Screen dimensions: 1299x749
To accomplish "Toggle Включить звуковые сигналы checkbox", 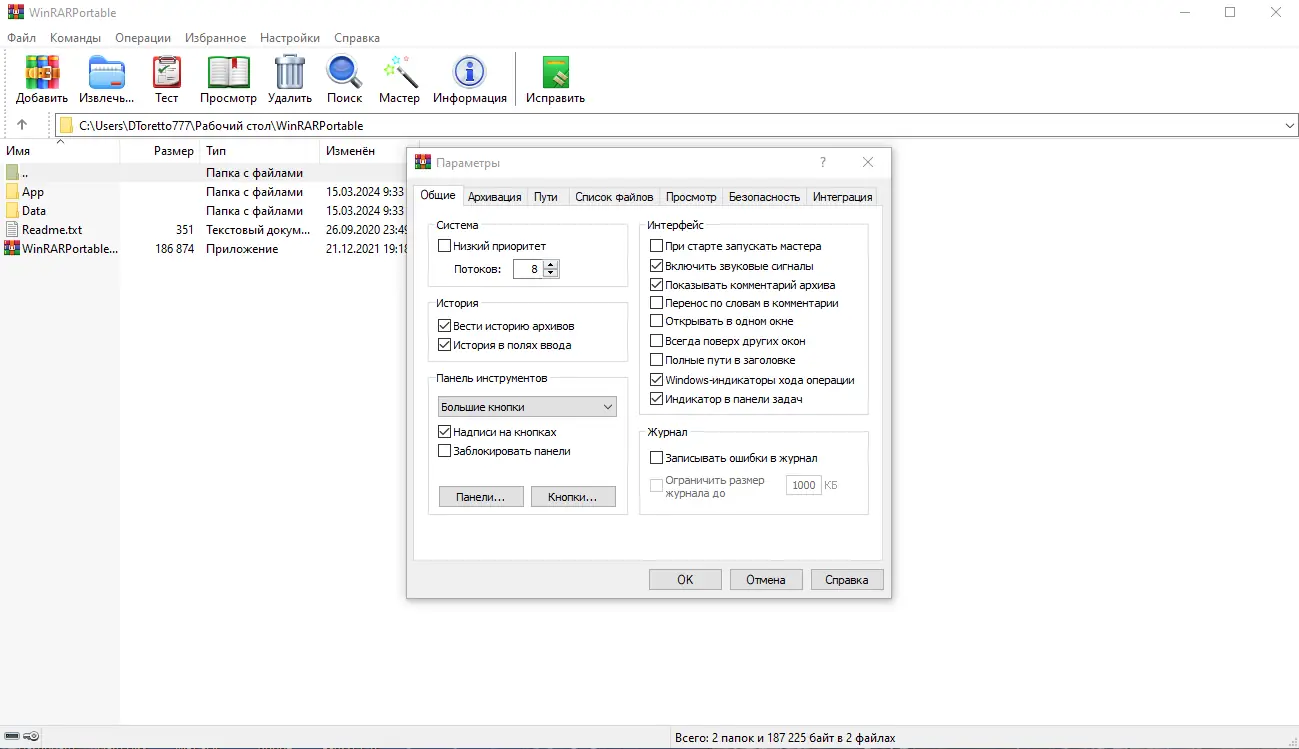I will pyautogui.click(x=656, y=266).
